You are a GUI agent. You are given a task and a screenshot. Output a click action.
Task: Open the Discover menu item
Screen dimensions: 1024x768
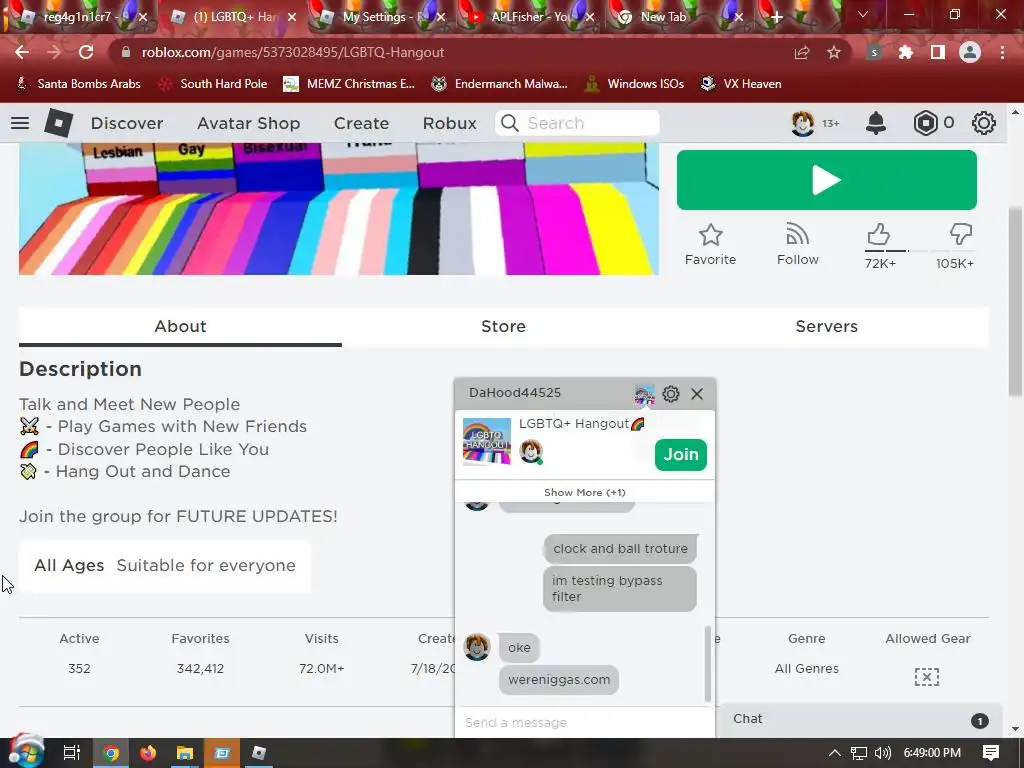click(x=127, y=123)
